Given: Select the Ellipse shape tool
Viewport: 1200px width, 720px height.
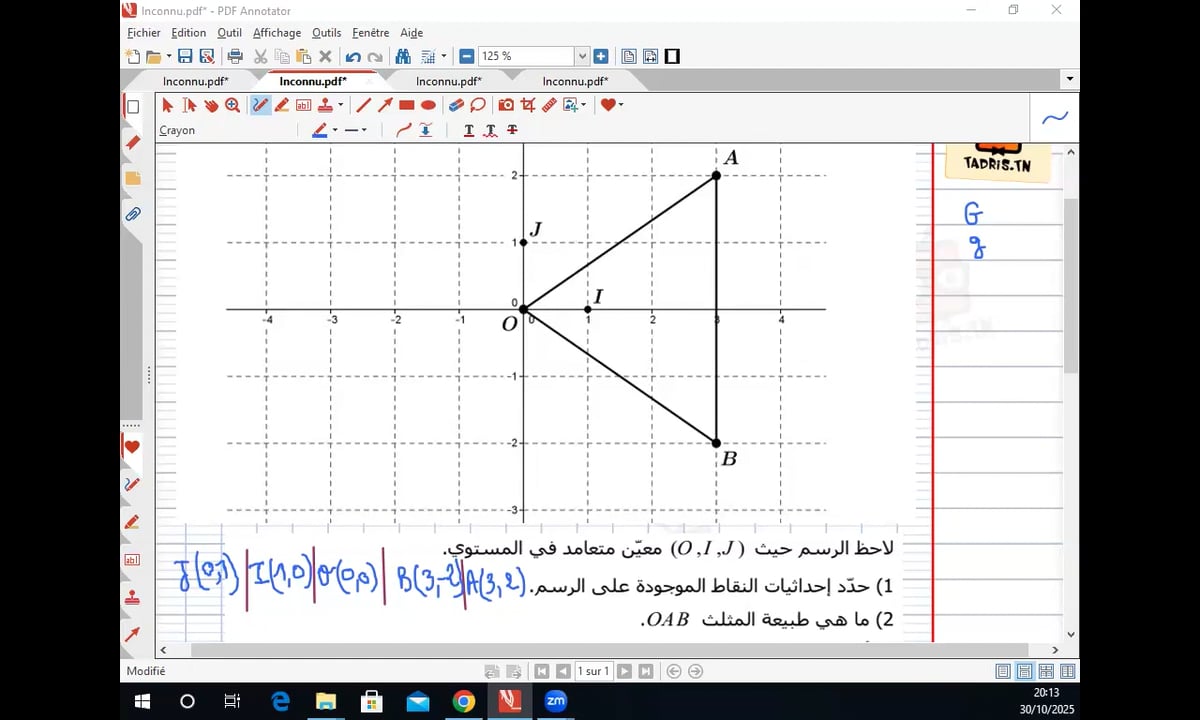Looking at the screenshot, I should click(x=428, y=105).
